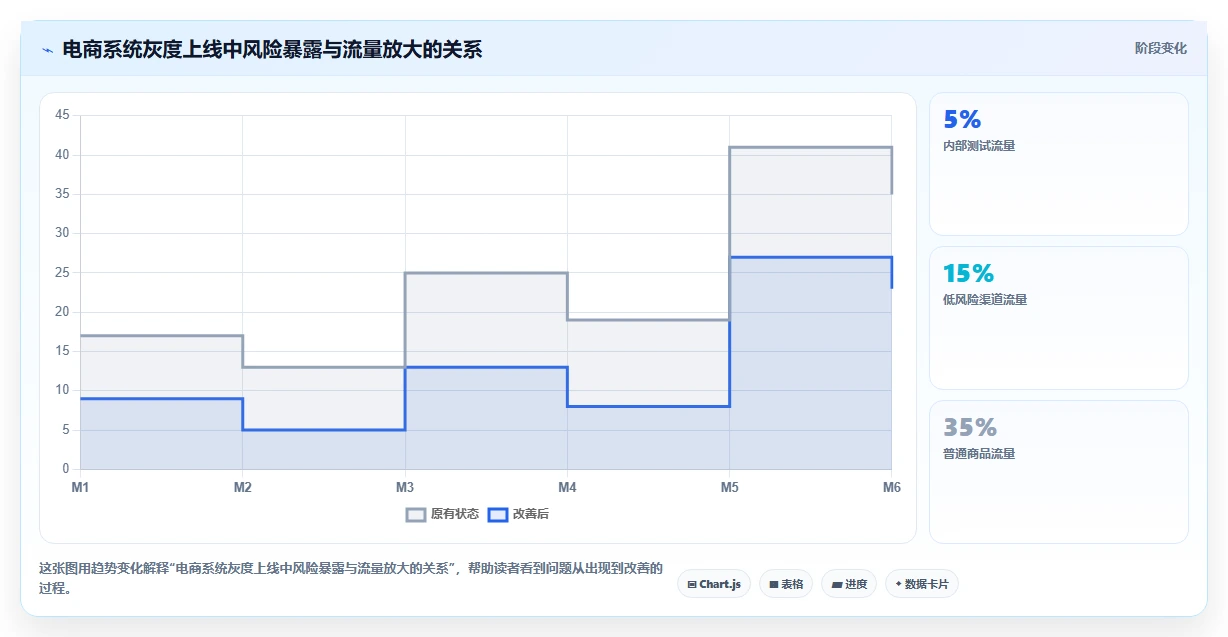The width and height of the screenshot is (1228, 637).
Task: Click the chart title 电商系统灰度上线中风险暴露与流量放大的关系
Action: (x=272, y=49)
